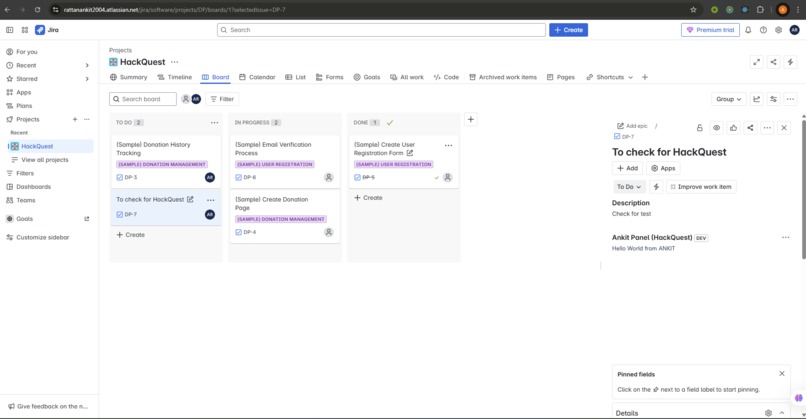Open Details configure gear icon
This screenshot has width=806, height=419.
pyautogui.click(x=768, y=413)
